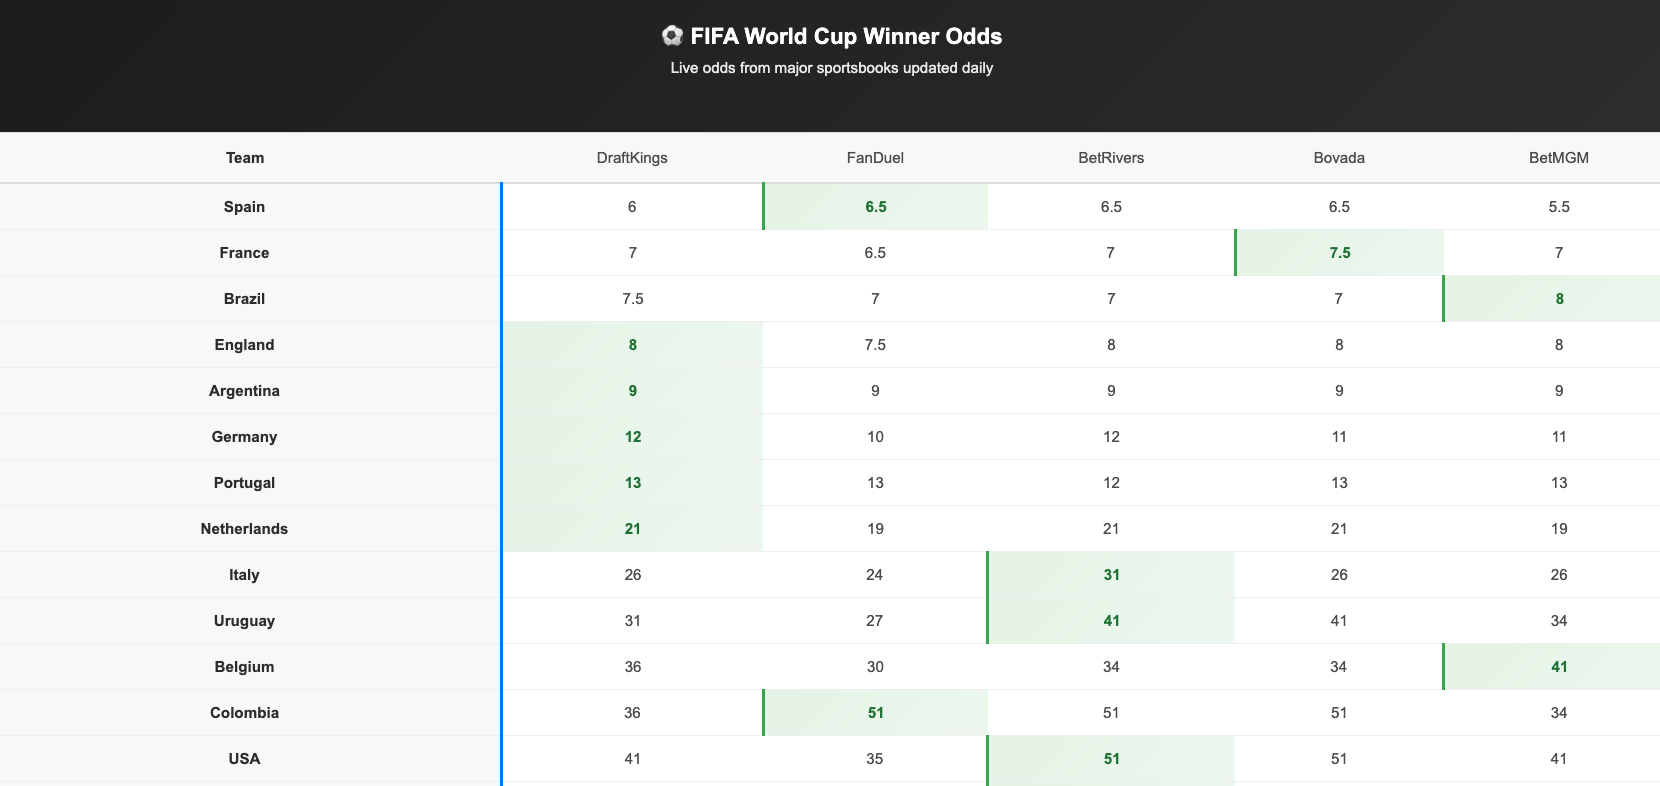Click the Netherlands team label
This screenshot has height=786, width=1660.
(244, 529)
